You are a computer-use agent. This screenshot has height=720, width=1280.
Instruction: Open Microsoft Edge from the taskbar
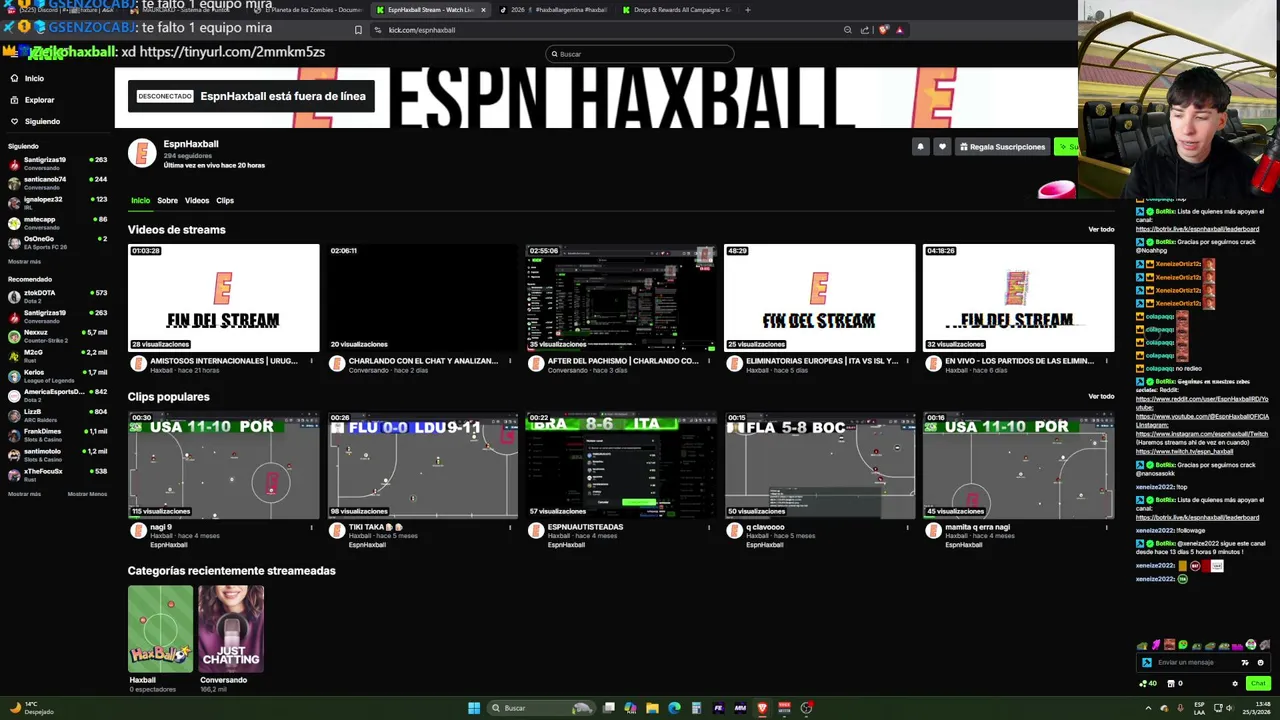[x=674, y=708]
